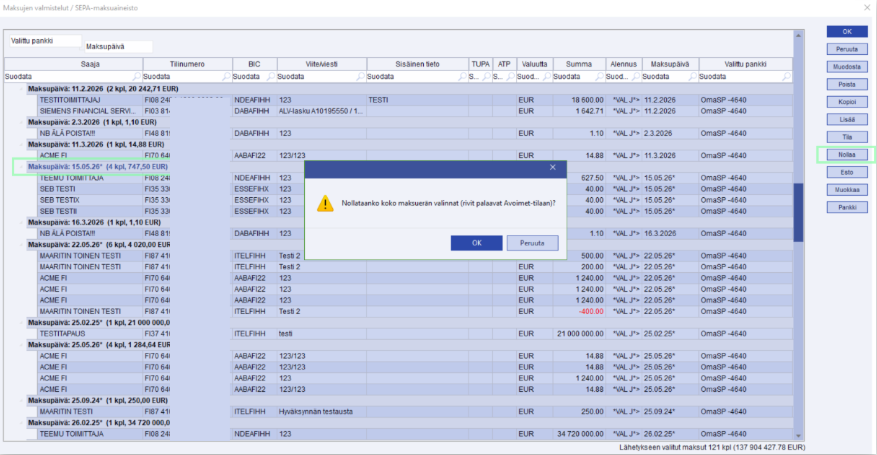Image resolution: width=877 pixels, height=455 pixels.
Task: Click the Maksupäivä column header
Action: (670, 64)
